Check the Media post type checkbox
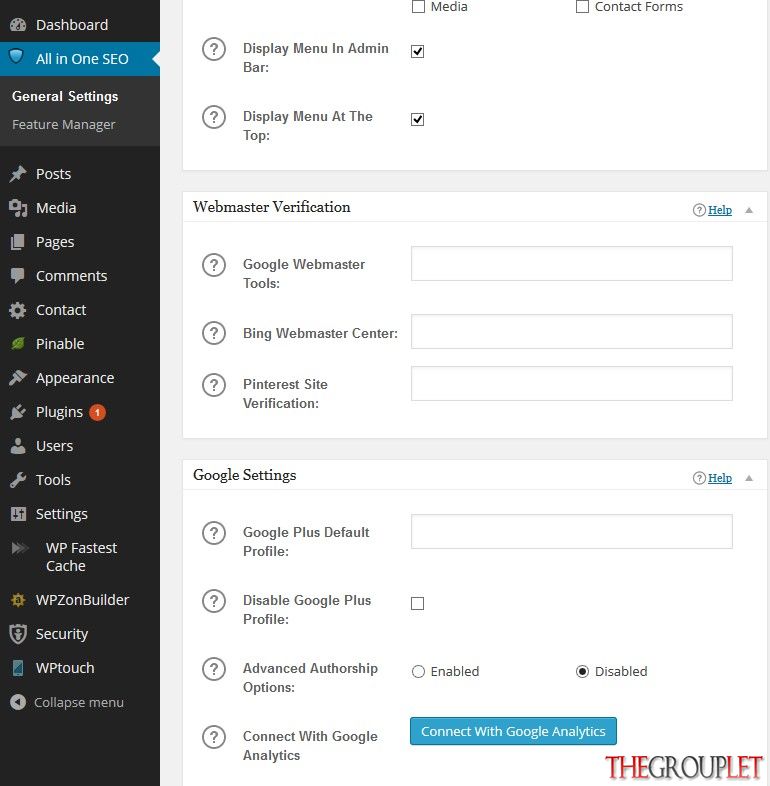 tap(418, 7)
